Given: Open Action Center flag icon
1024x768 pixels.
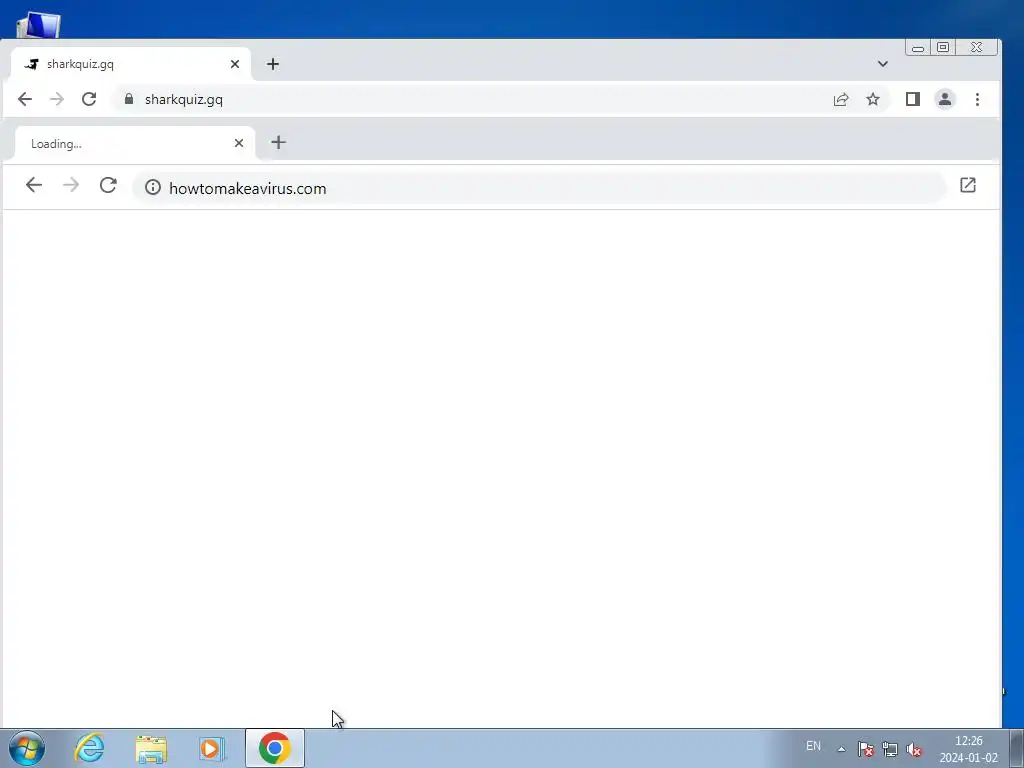Looking at the screenshot, I should coord(866,749).
